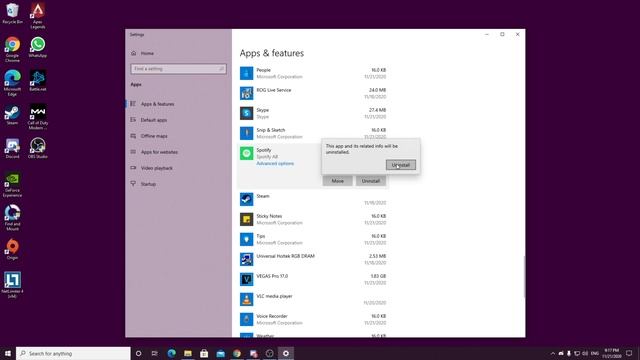This screenshot has width=640, height=360.
Task: Open Microsoft Edge desktop shortcut
Action: pos(12,83)
